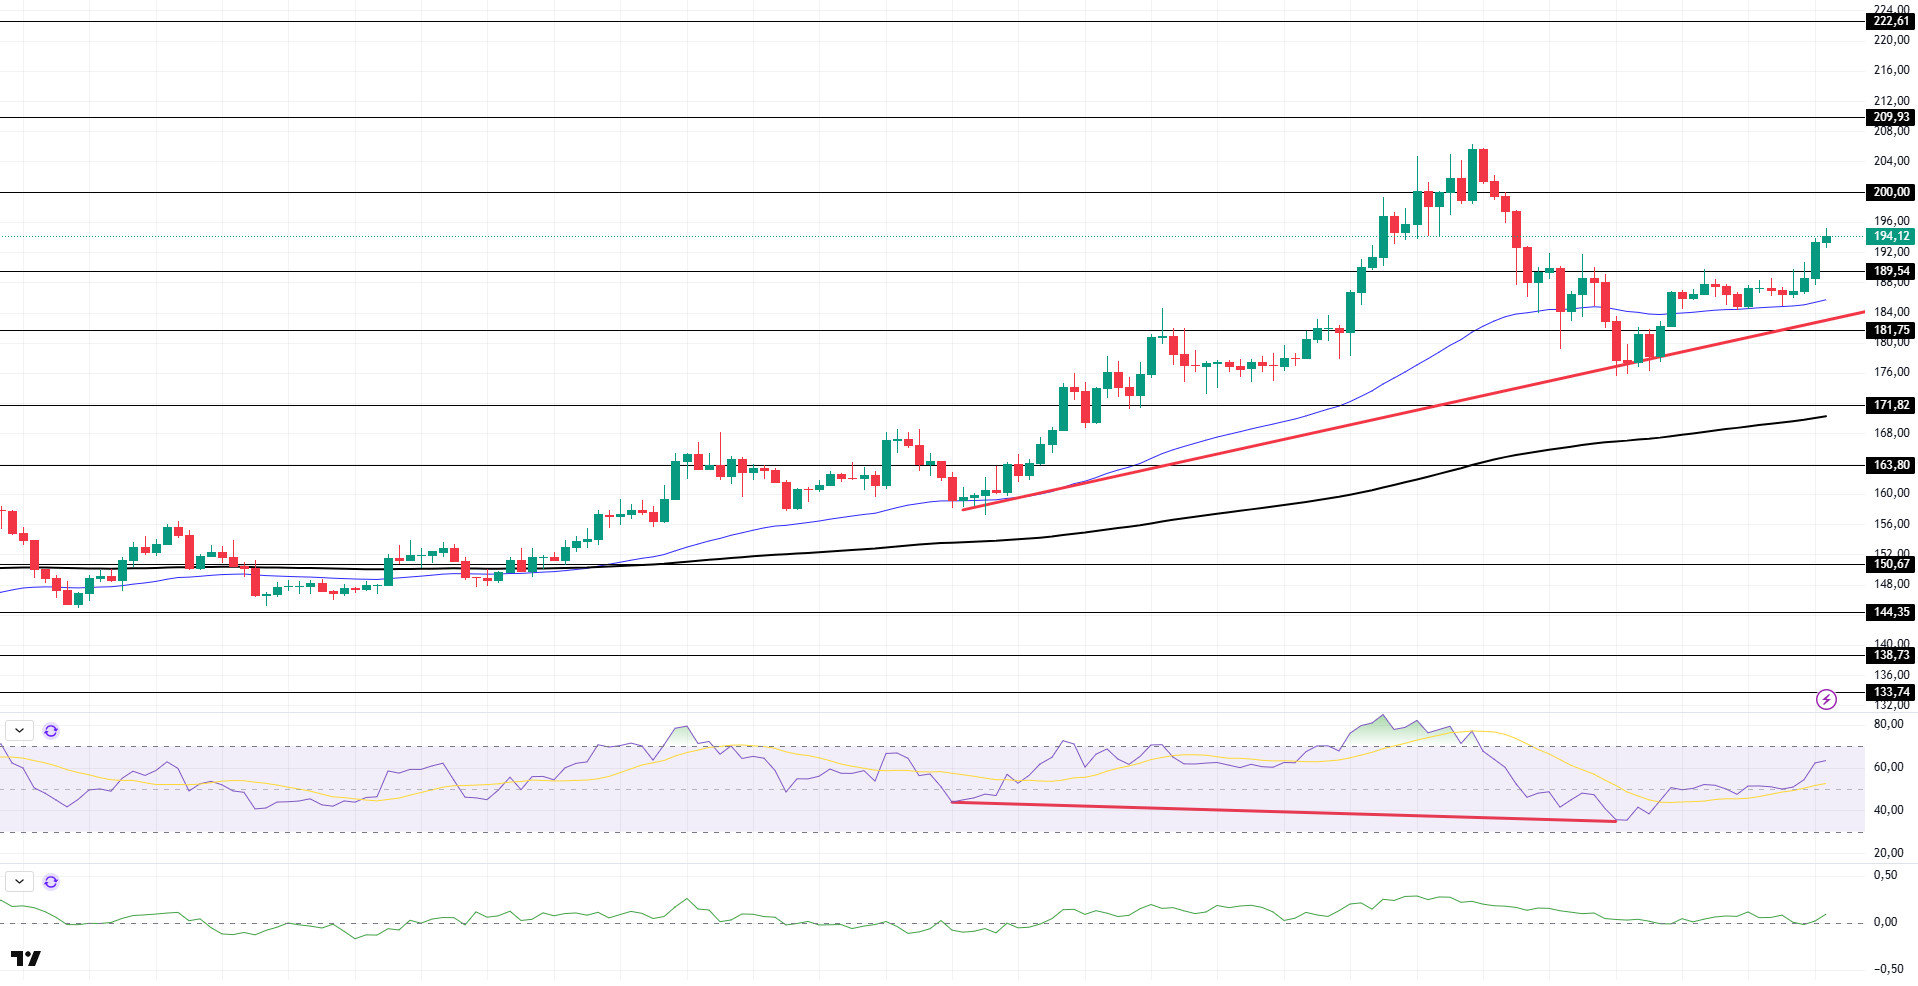Click the 171,82 horizontal line label

point(1890,405)
